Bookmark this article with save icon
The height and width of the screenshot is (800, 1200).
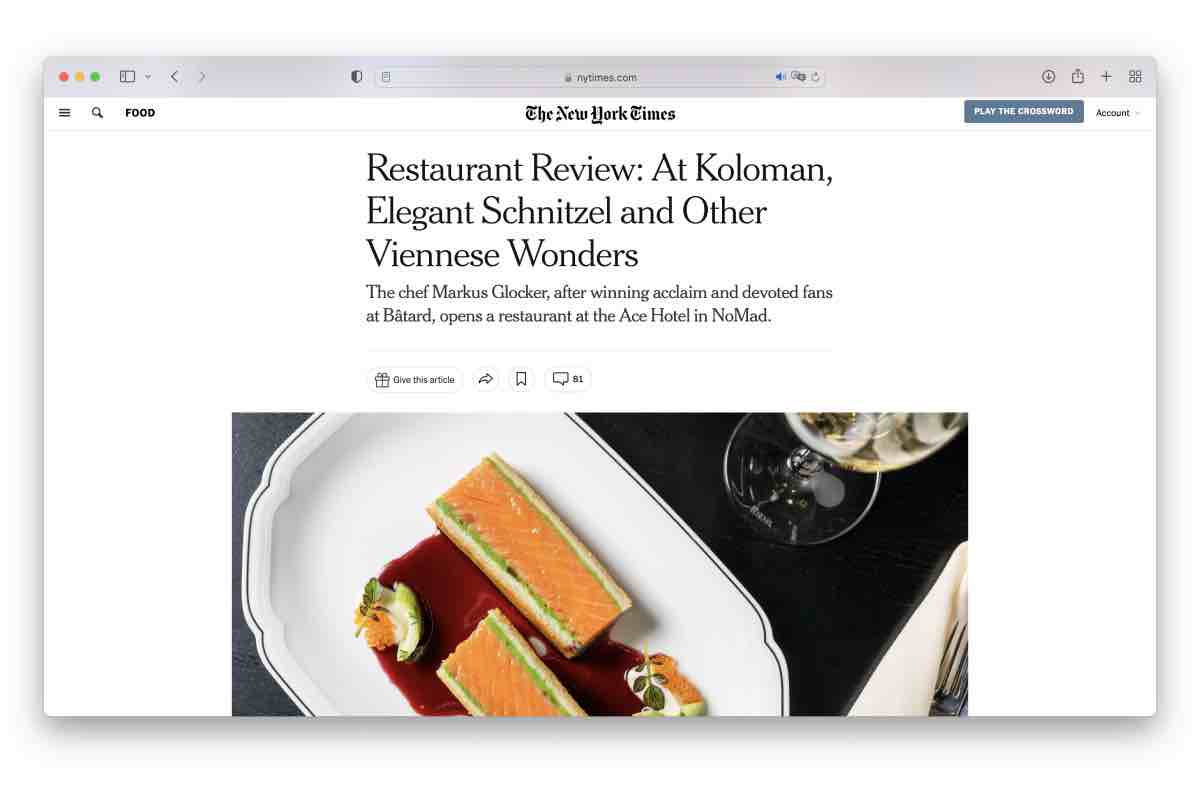click(521, 379)
